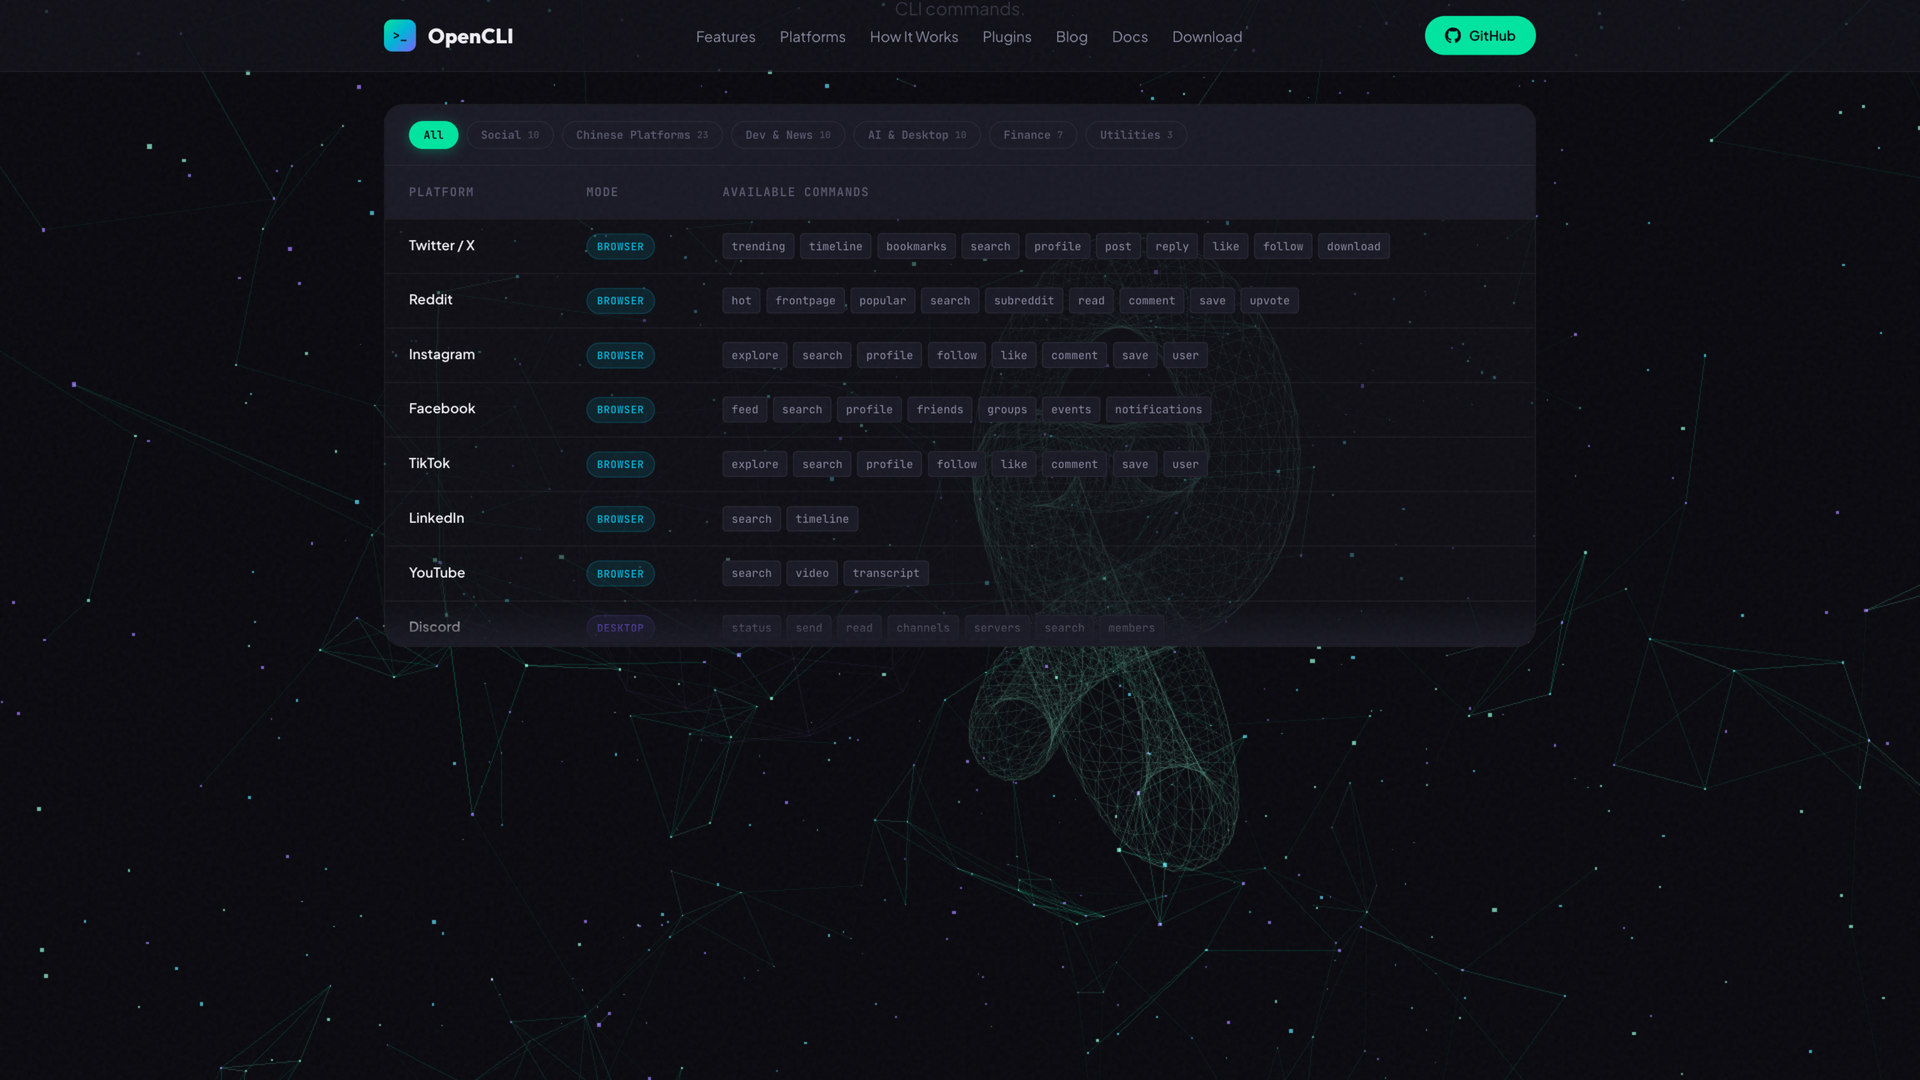1920x1080 pixels.
Task: Click the Instagram platform name
Action: click(x=442, y=355)
